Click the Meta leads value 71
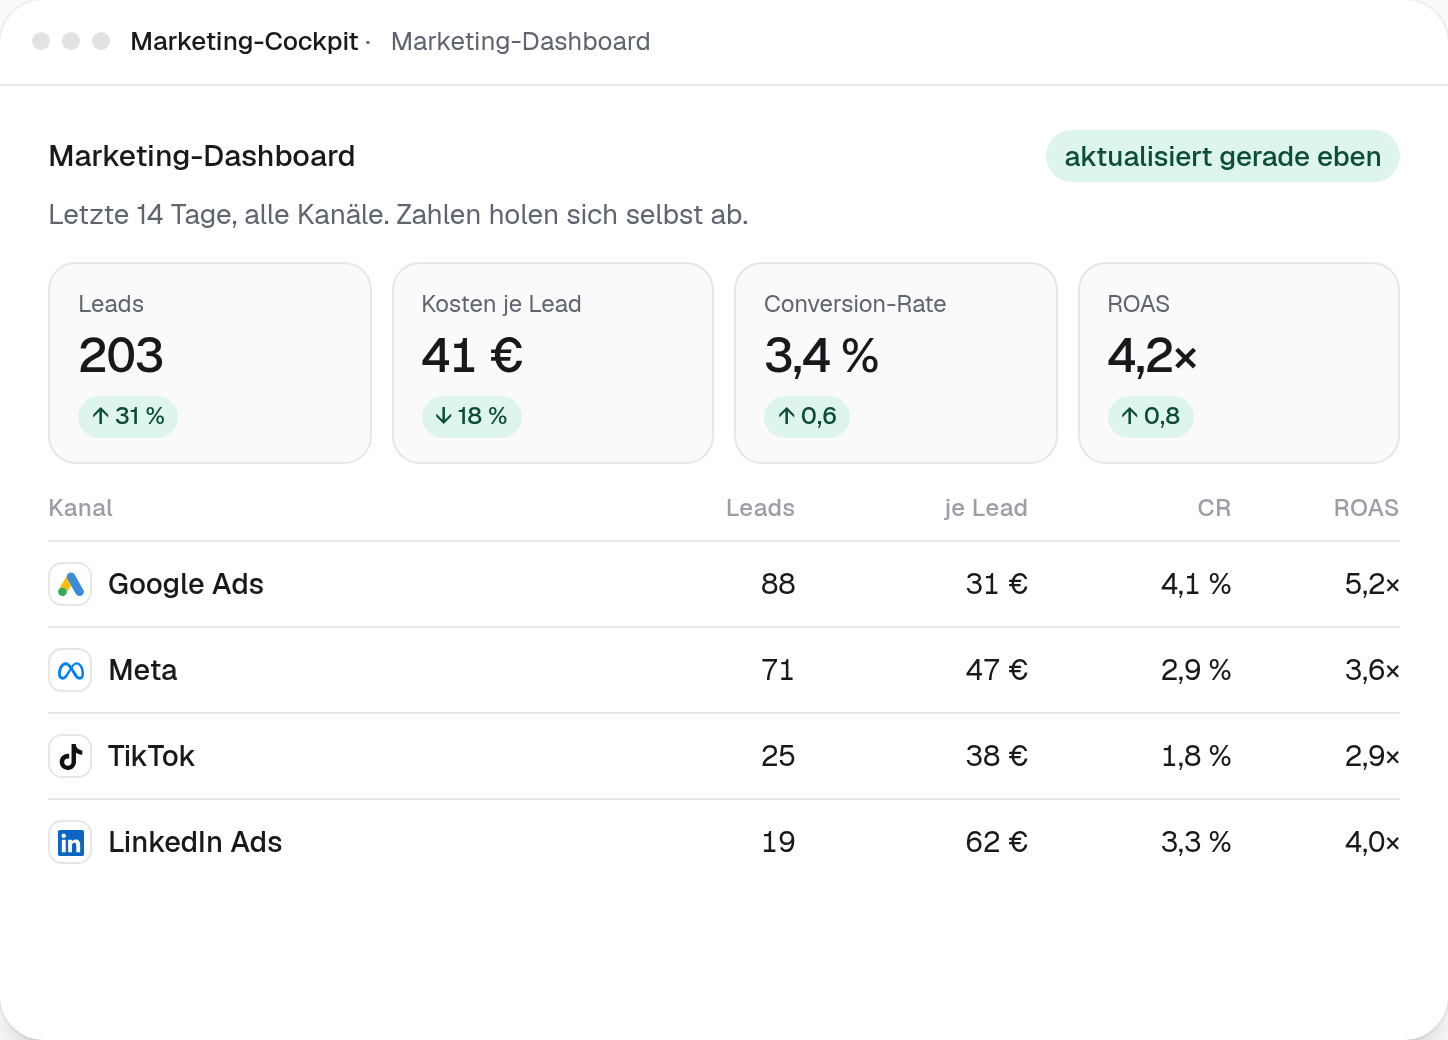This screenshot has width=1448, height=1040. point(778,670)
